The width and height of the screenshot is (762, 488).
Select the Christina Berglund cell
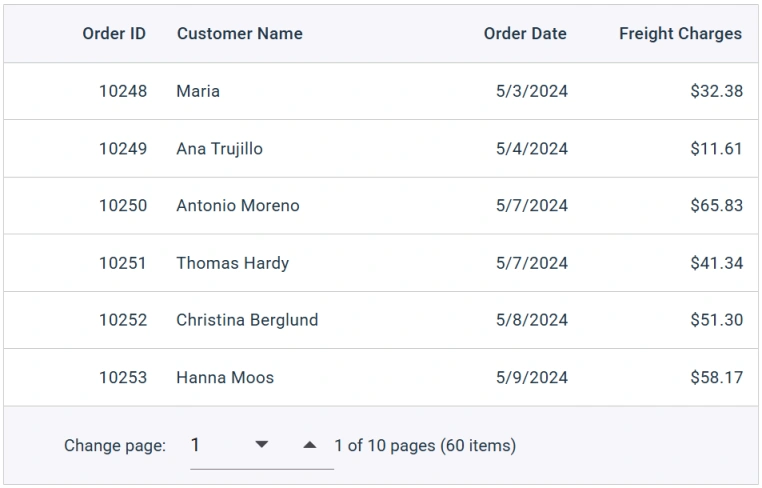pyautogui.click(x=247, y=320)
